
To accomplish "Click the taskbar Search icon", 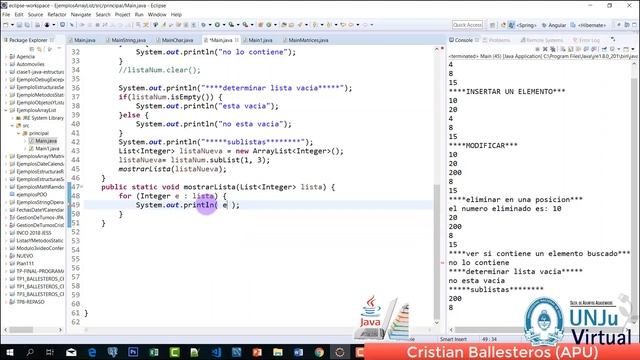I will (30, 352).
